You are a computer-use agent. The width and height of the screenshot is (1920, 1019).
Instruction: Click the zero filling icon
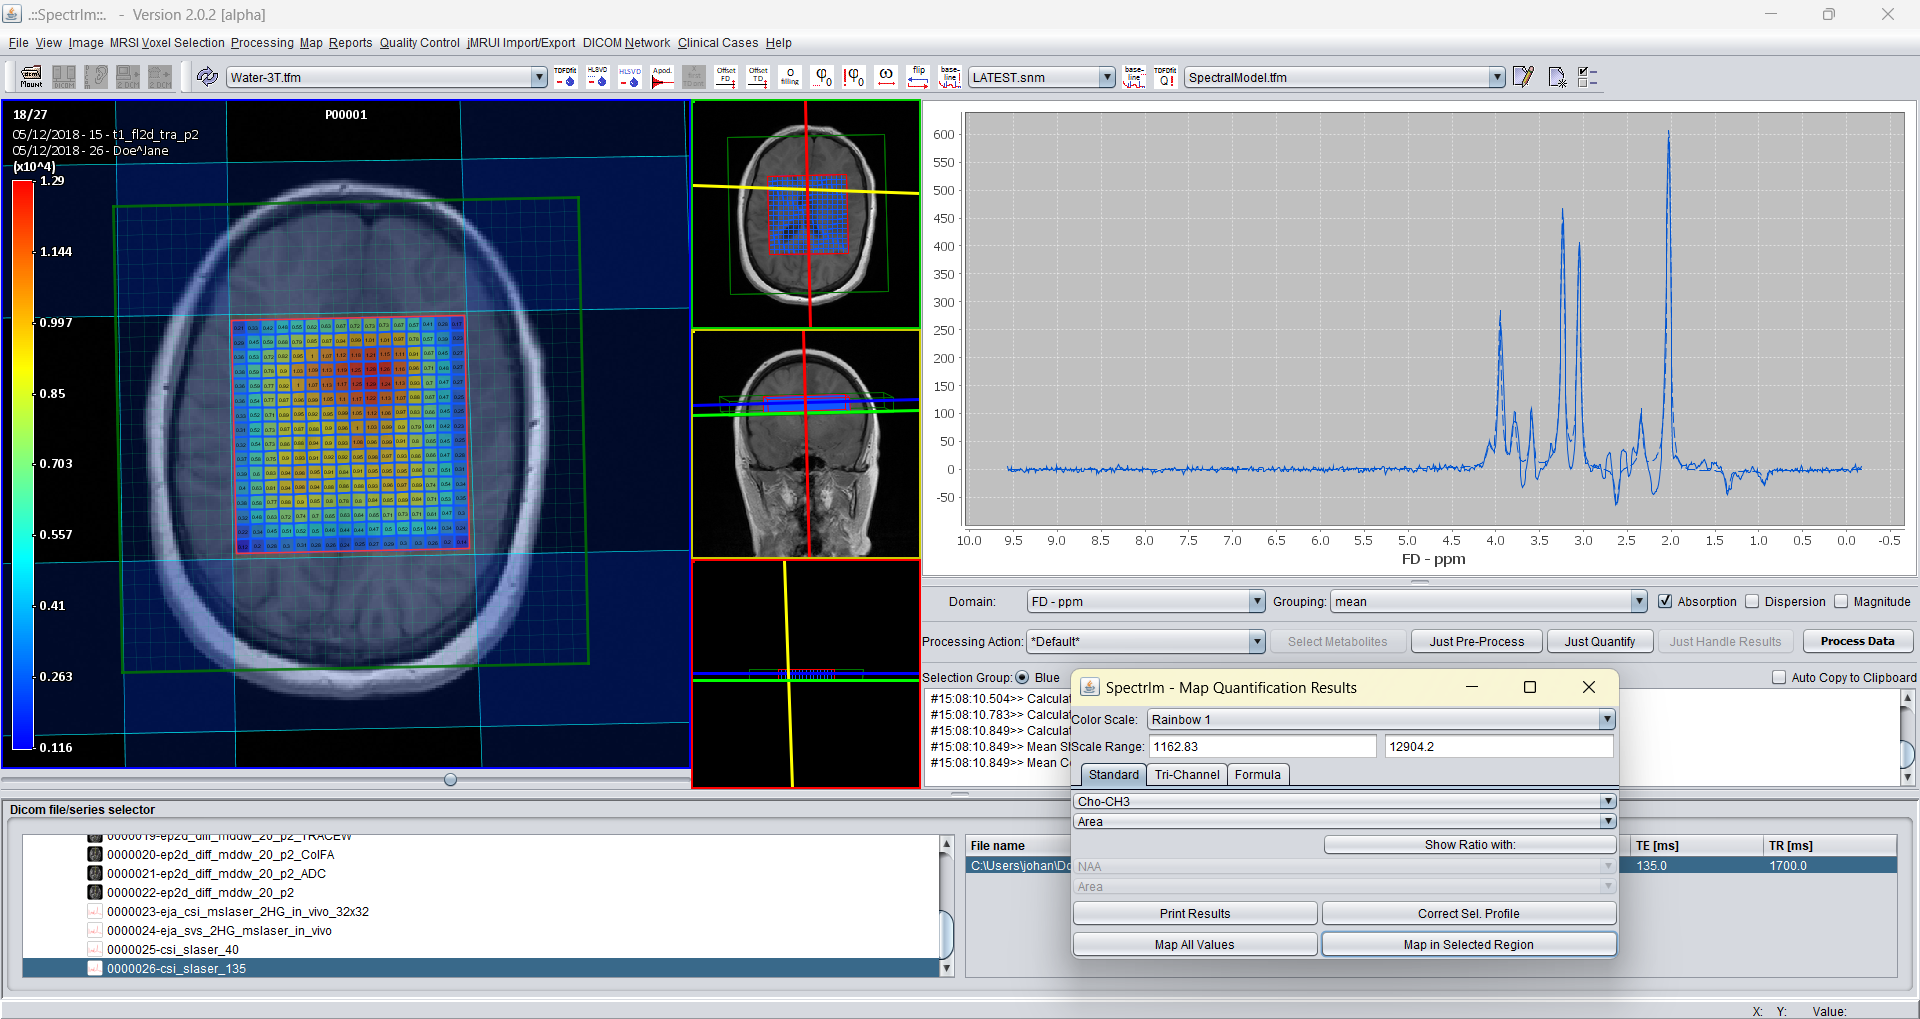tap(790, 77)
